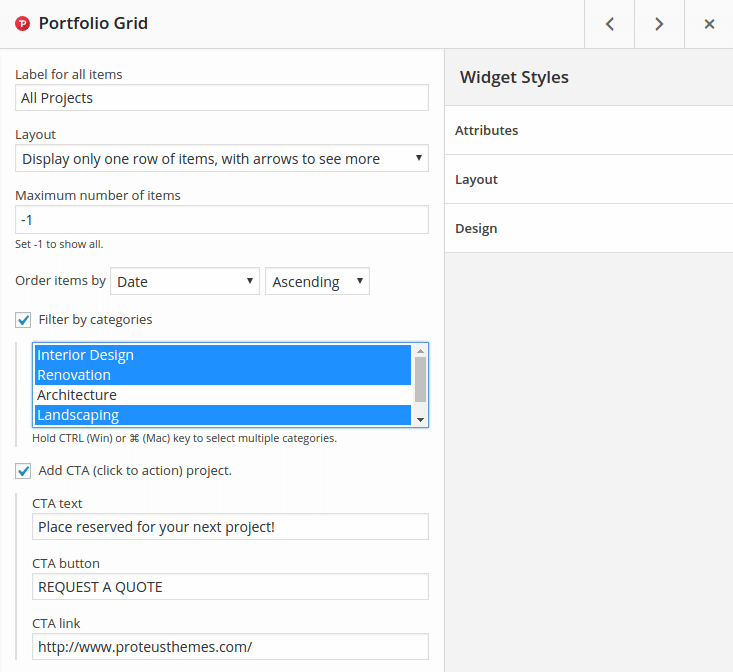733x672 pixels.
Task: Uncheck Add CTA project checkbox
Action: [x=23, y=470]
